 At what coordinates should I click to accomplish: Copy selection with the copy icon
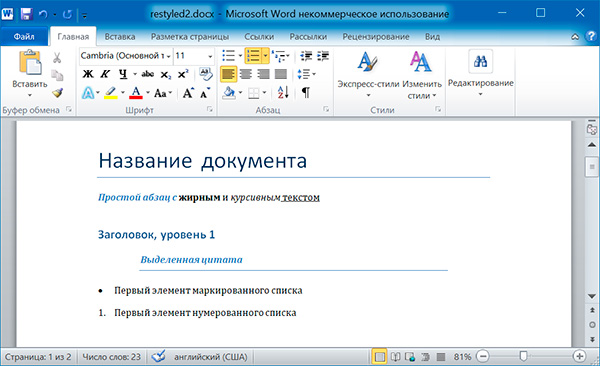pos(57,75)
